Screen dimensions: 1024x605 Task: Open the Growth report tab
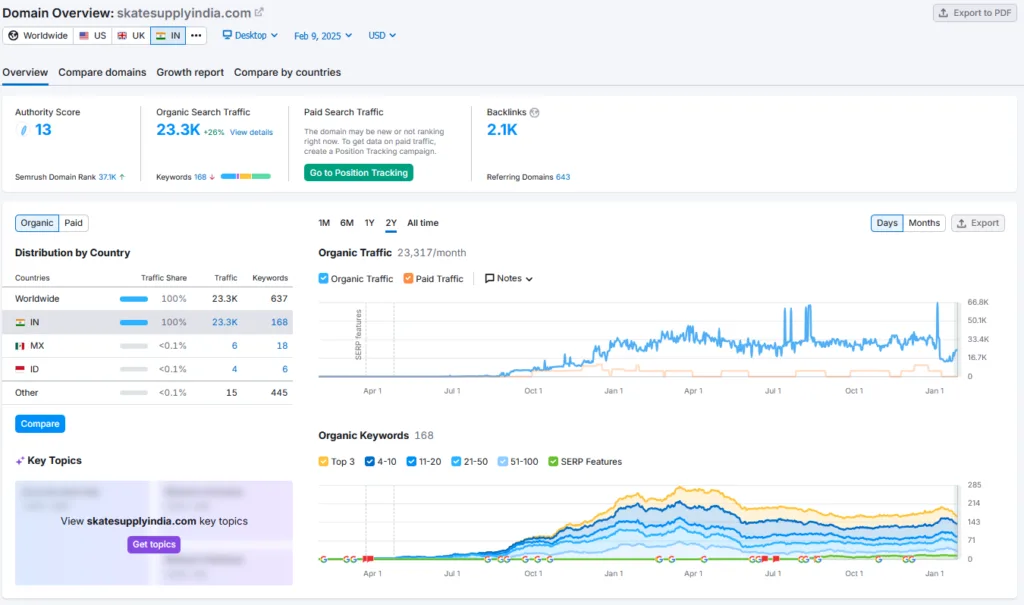coord(190,73)
